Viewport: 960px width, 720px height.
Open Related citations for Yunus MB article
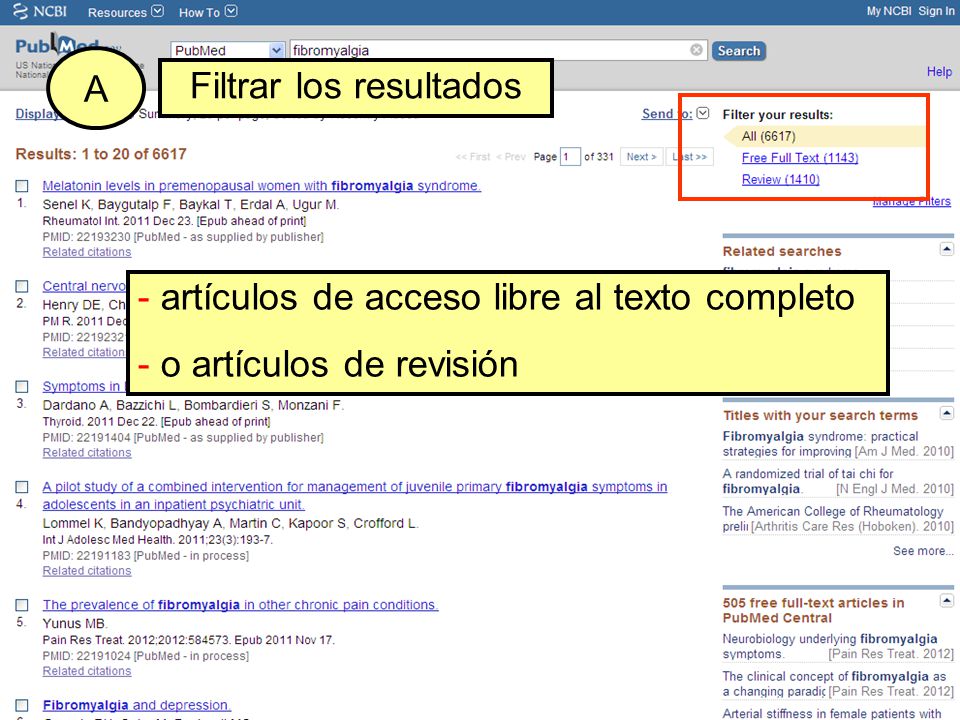coord(87,671)
